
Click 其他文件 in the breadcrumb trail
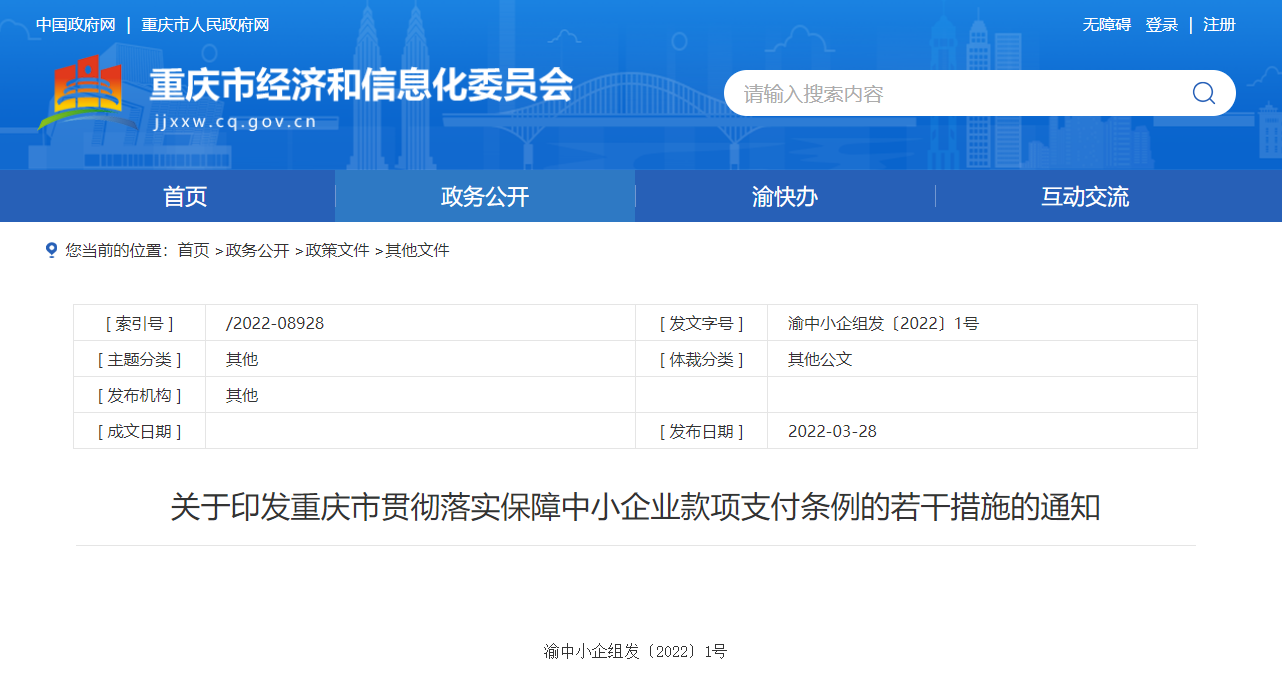tap(417, 250)
